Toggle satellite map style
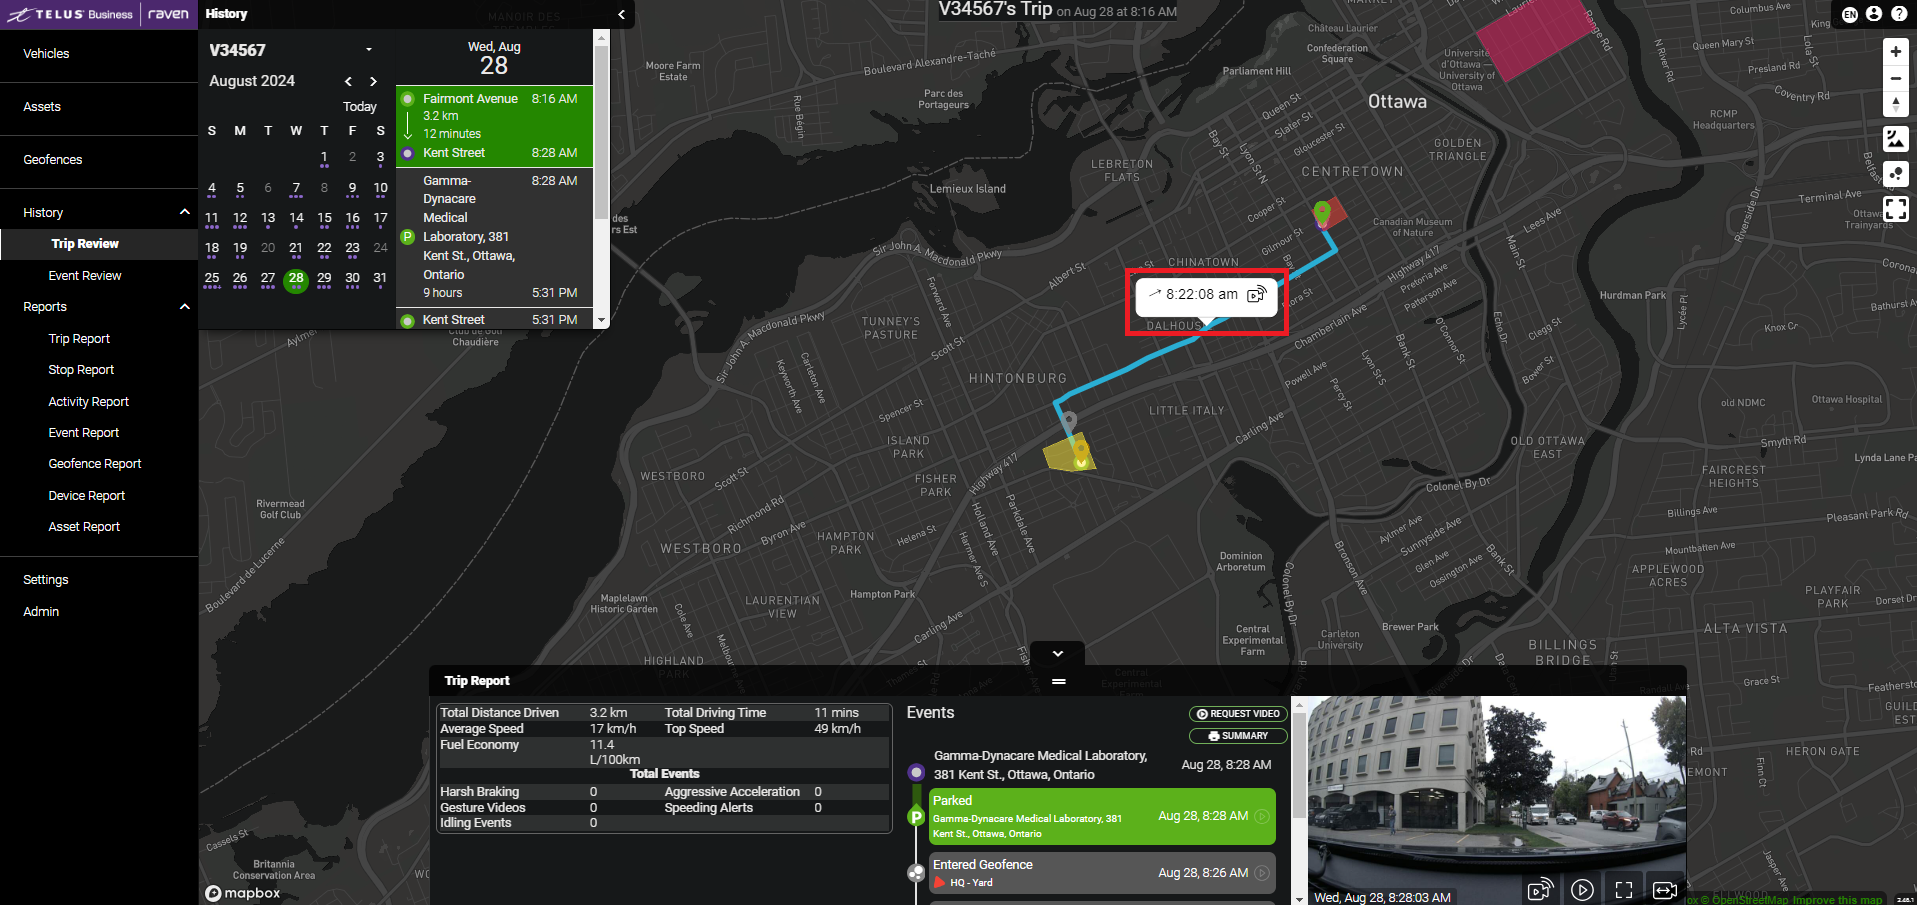Screen dimensions: 1917x905 (1895, 139)
